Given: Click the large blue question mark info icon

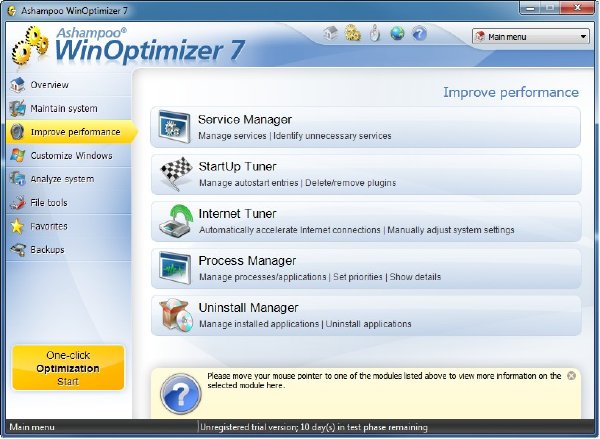Looking at the screenshot, I should coord(181,393).
